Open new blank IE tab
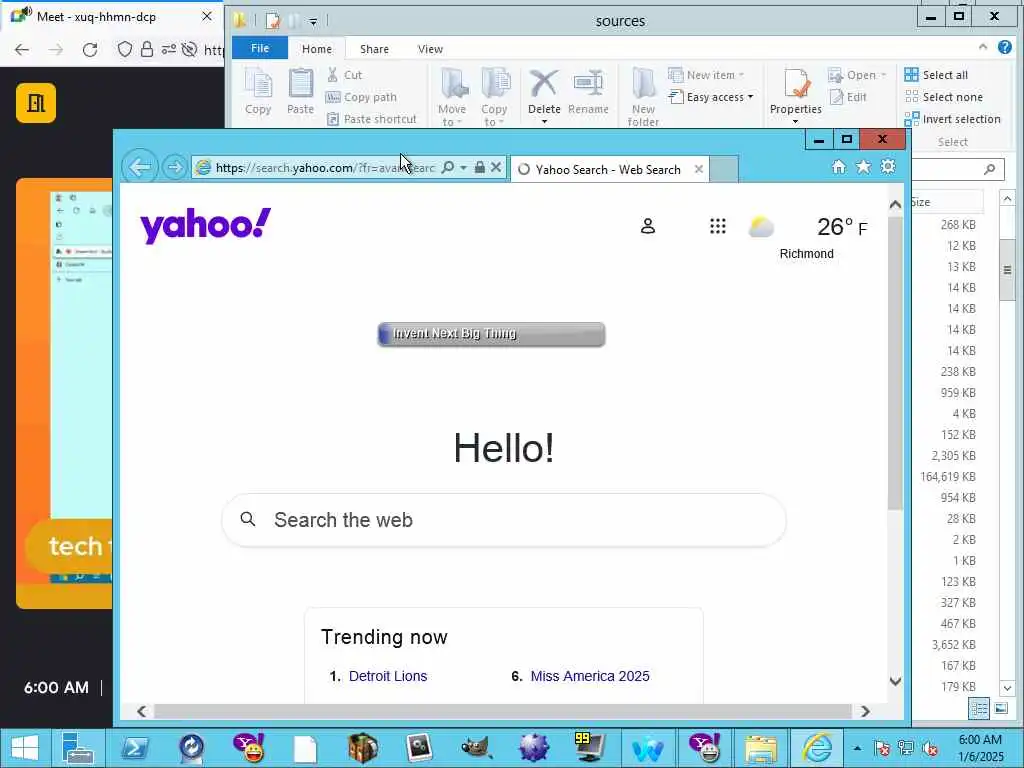 (x=724, y=169)
